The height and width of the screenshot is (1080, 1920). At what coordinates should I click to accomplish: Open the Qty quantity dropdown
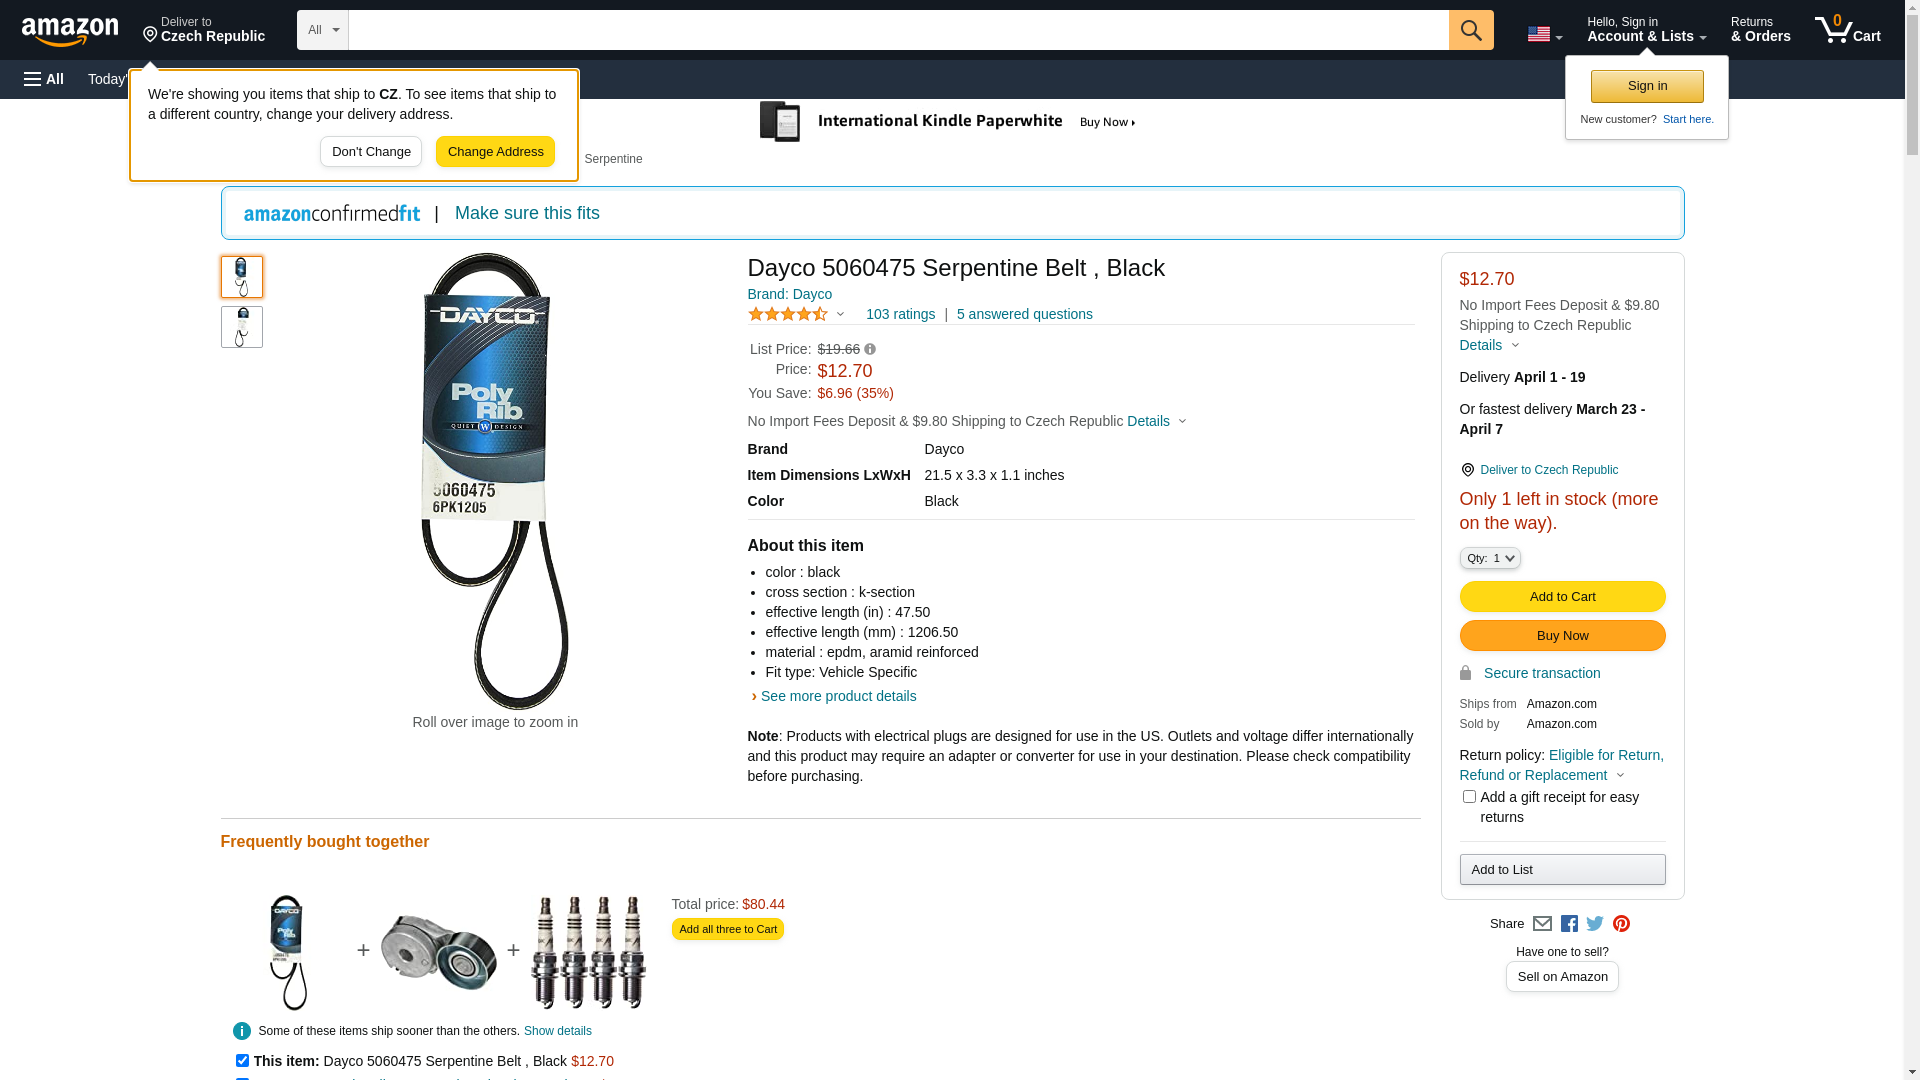1489,558
